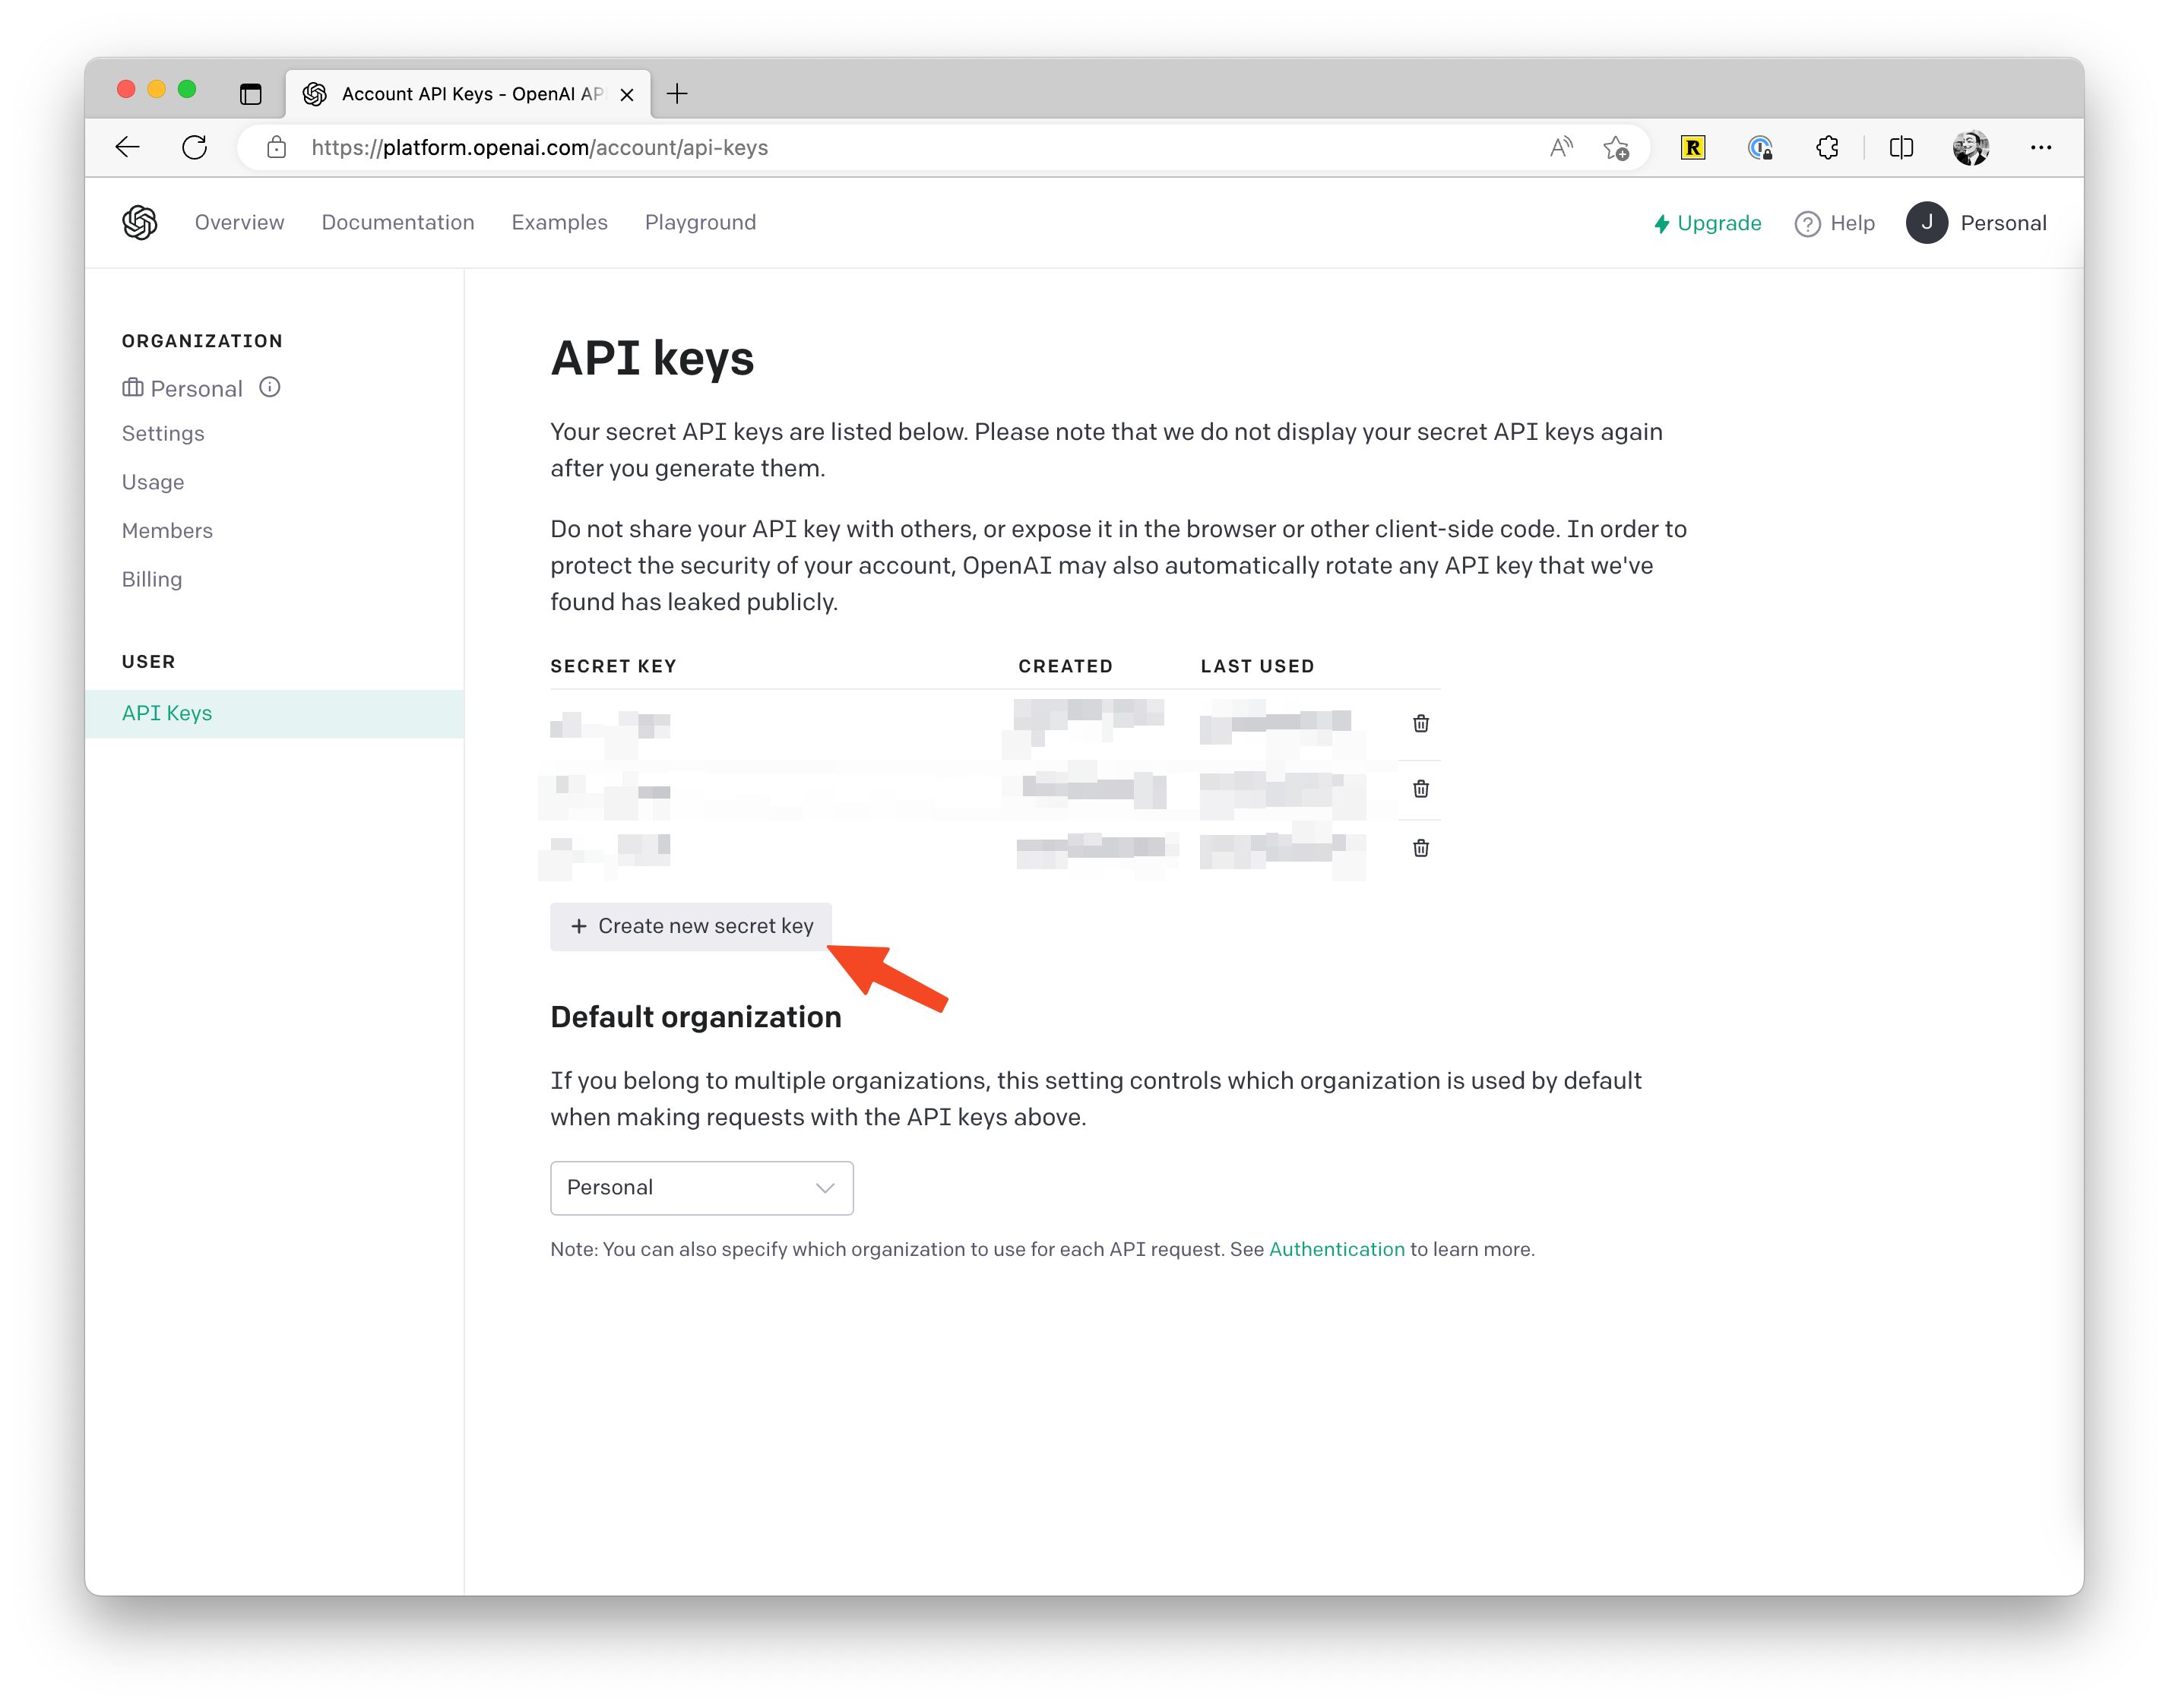Select the API Keys sidebar item
The height and width of the screenshot is (1708, 2169).
click(x=166, y=711)
